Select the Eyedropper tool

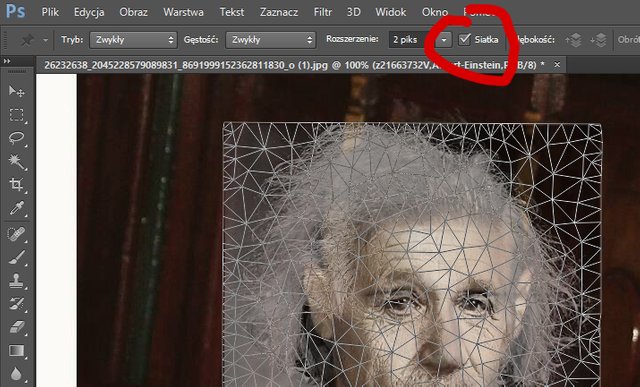point(16,209)
